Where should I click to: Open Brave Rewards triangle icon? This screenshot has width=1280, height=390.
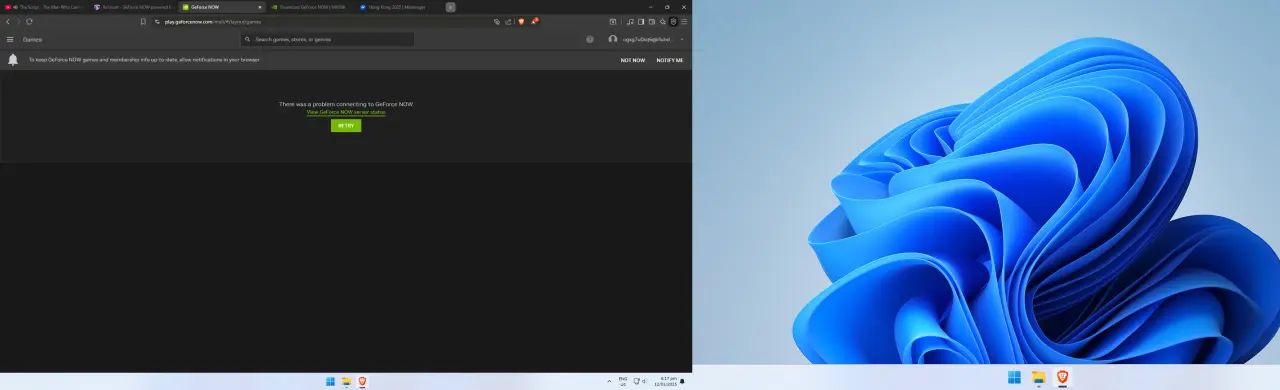[x=534, y=21]
